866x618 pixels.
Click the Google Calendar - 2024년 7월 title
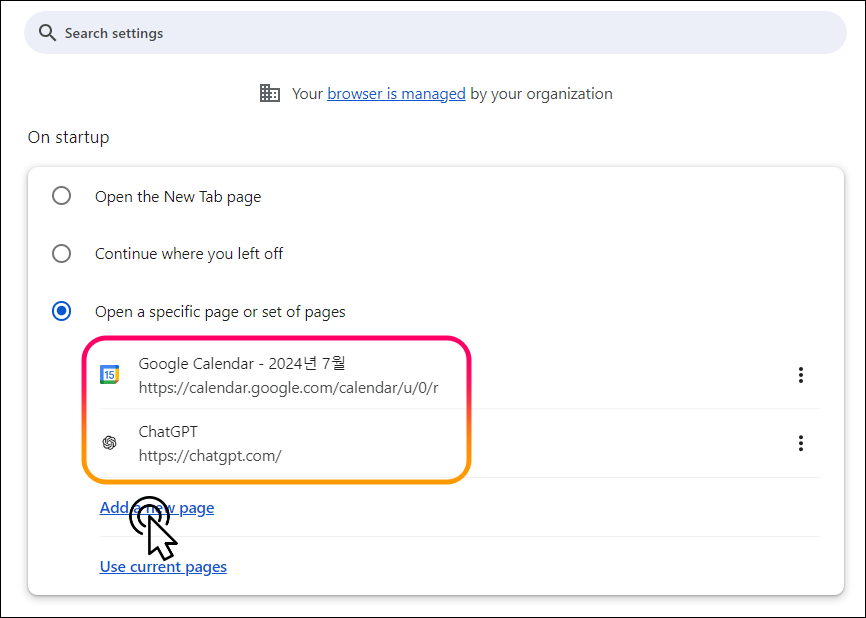(242, 363)
